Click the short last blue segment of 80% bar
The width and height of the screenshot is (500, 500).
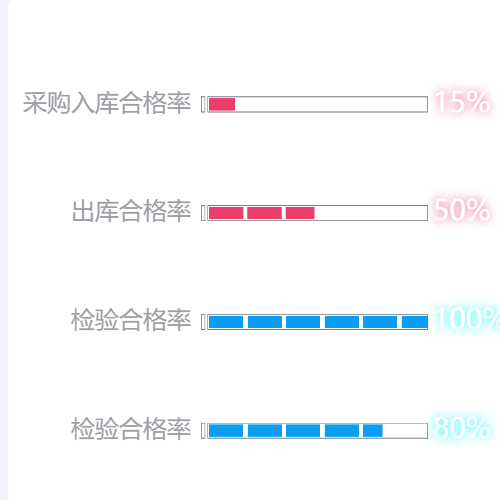coord(373,431)
